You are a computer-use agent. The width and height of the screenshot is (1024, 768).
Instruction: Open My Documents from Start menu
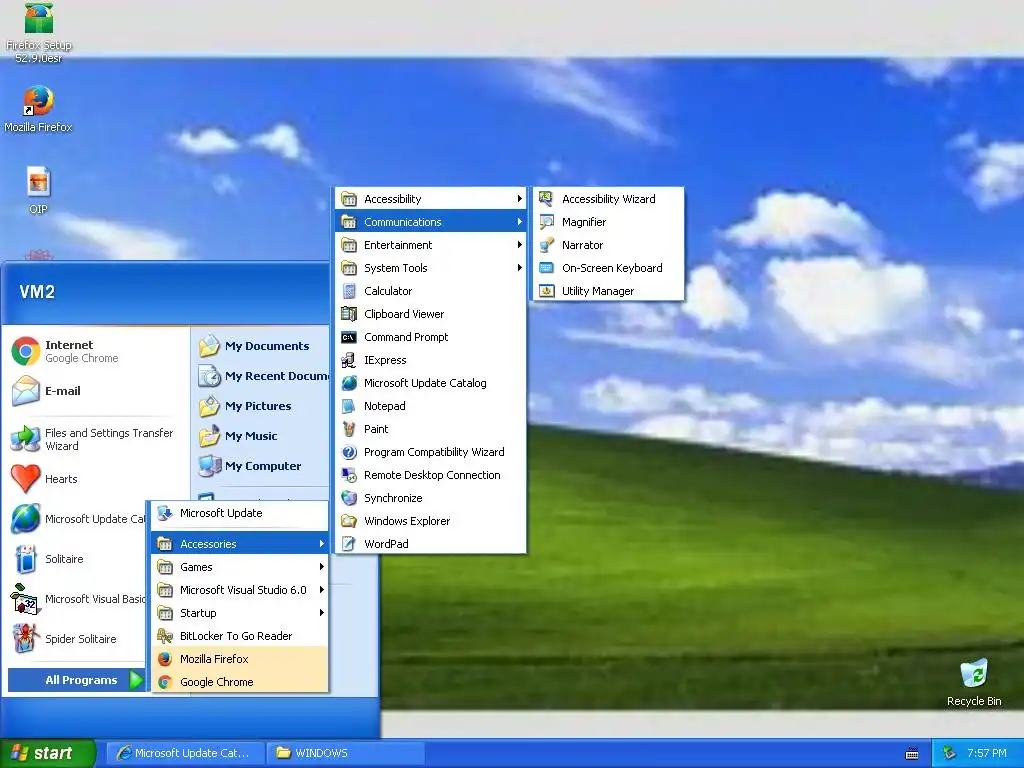click(x=263, y=345)
